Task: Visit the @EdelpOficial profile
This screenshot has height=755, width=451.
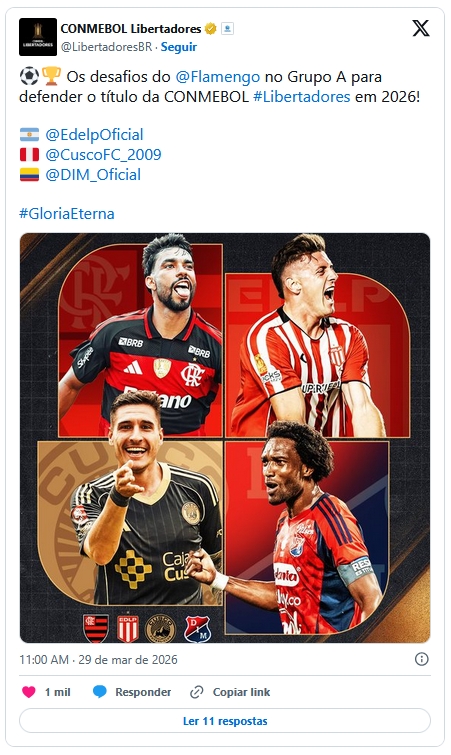Action: point(94,134)
